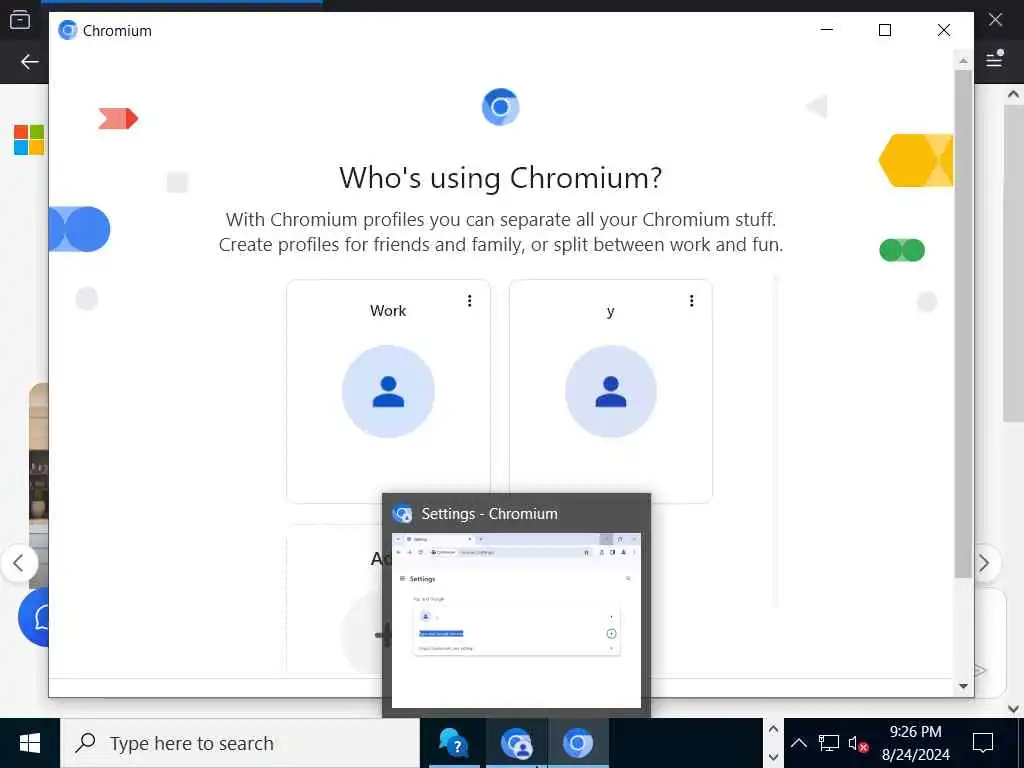Click the Chromium icon in the title bar

point(68,30)
